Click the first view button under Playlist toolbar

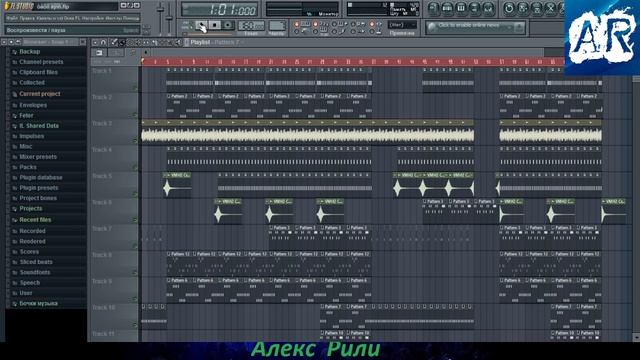click(99, 53)
